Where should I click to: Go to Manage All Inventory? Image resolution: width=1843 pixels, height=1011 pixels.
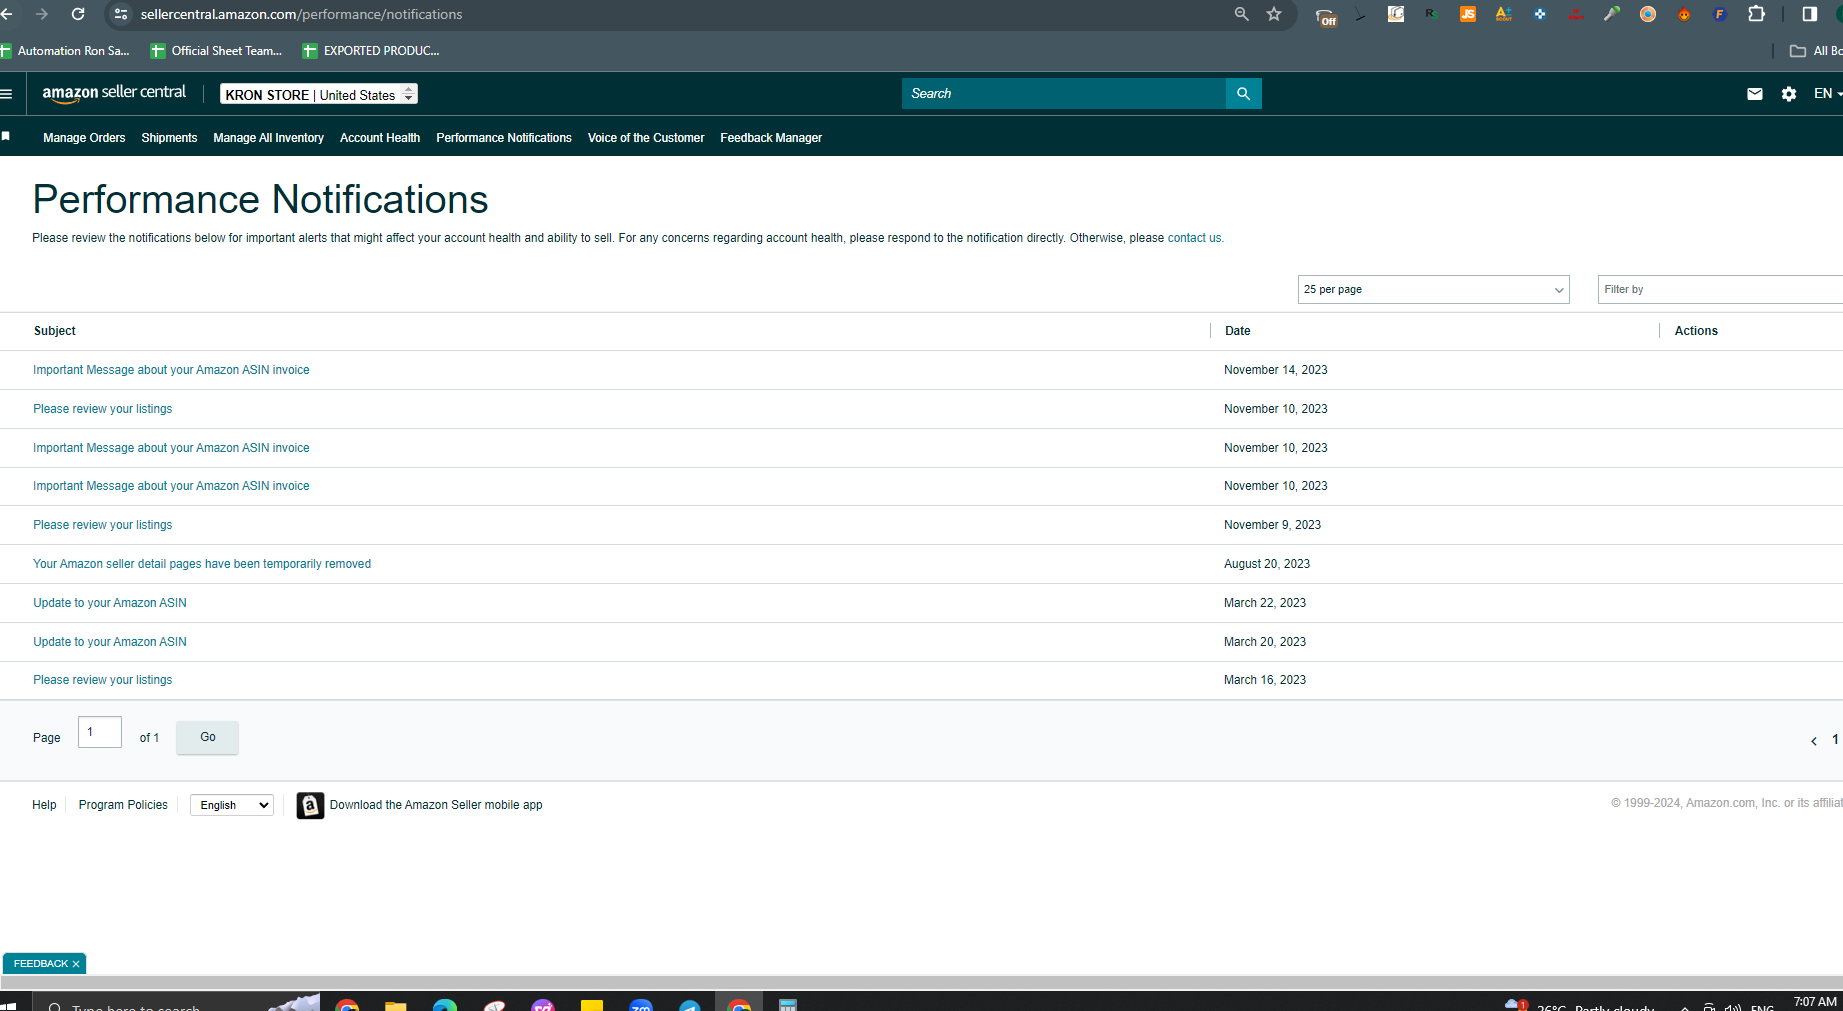(268, 138)
